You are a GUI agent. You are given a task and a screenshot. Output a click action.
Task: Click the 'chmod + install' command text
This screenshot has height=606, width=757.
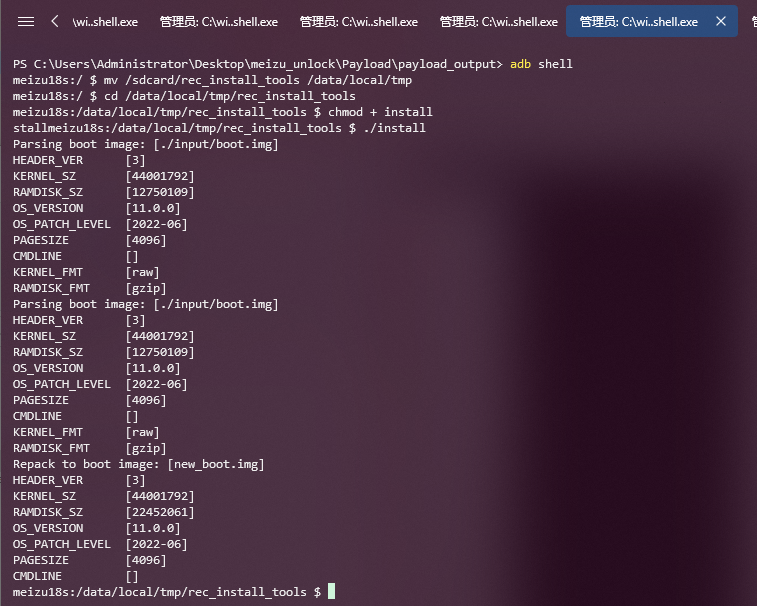tap(380, 112)
